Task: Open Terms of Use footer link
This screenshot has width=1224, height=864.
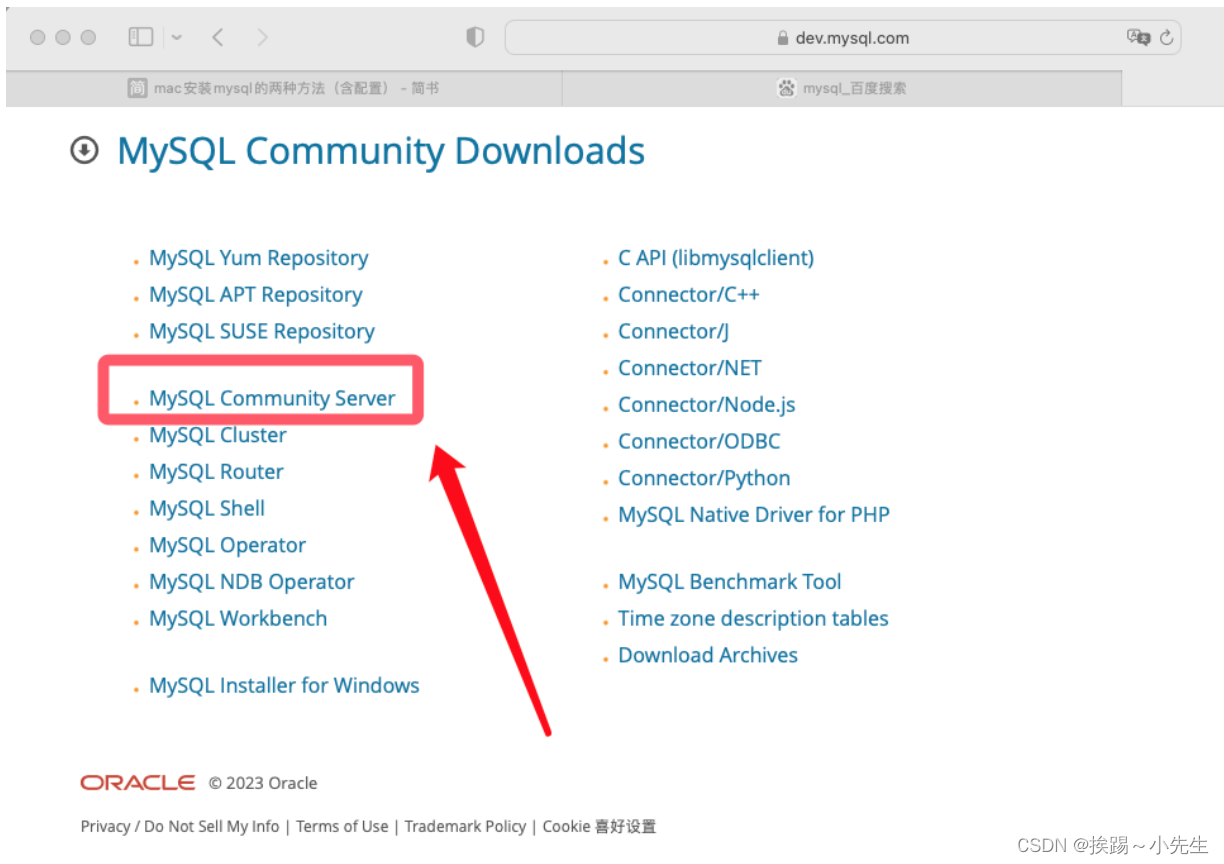Action: pyautogui.click(x=342, y=827)
